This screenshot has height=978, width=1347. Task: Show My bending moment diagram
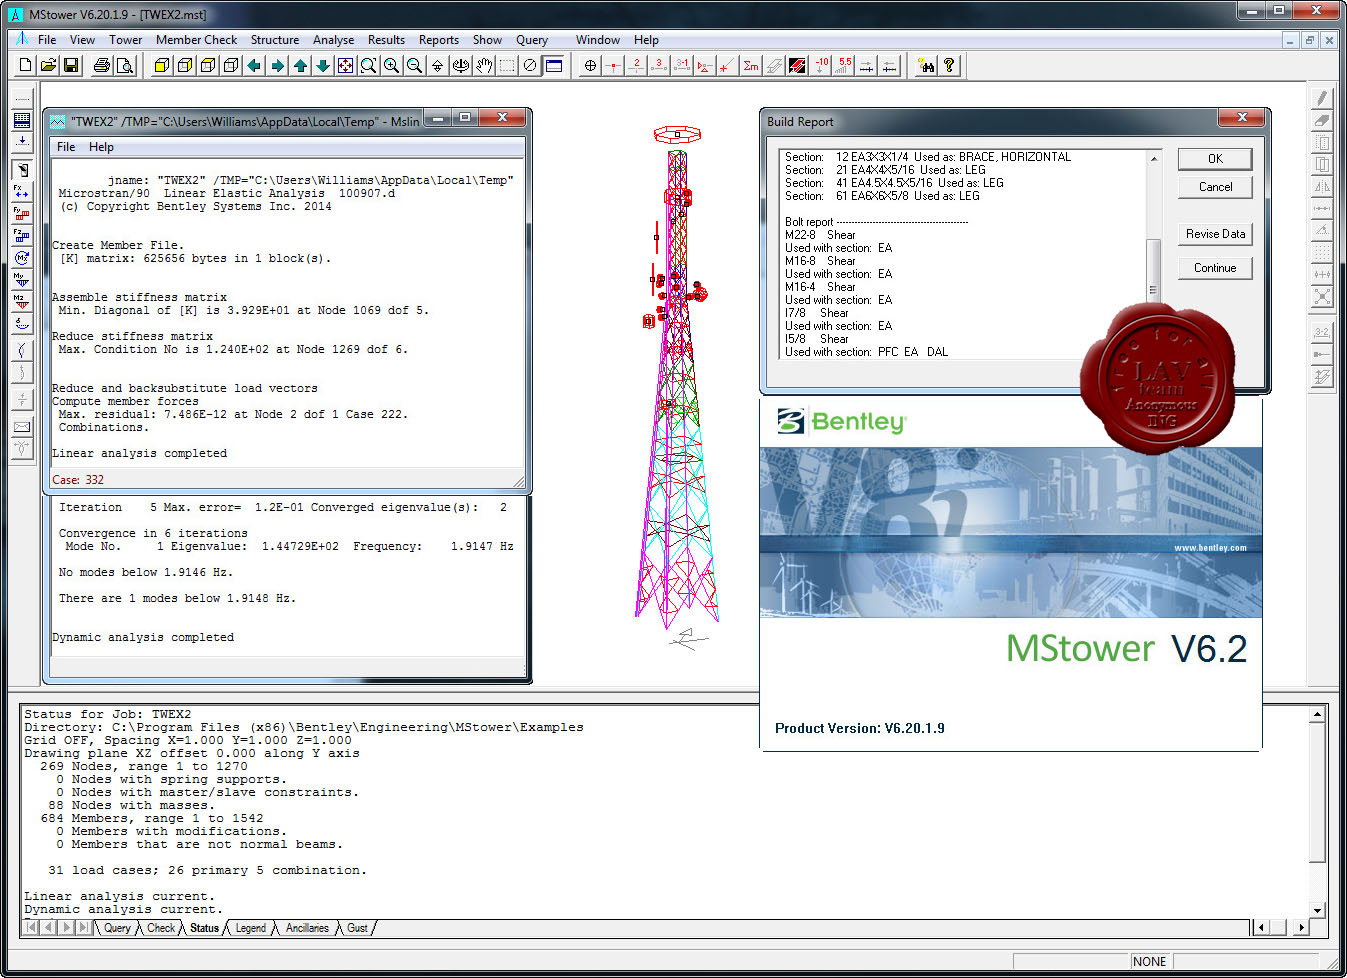[x=22, y=279]
